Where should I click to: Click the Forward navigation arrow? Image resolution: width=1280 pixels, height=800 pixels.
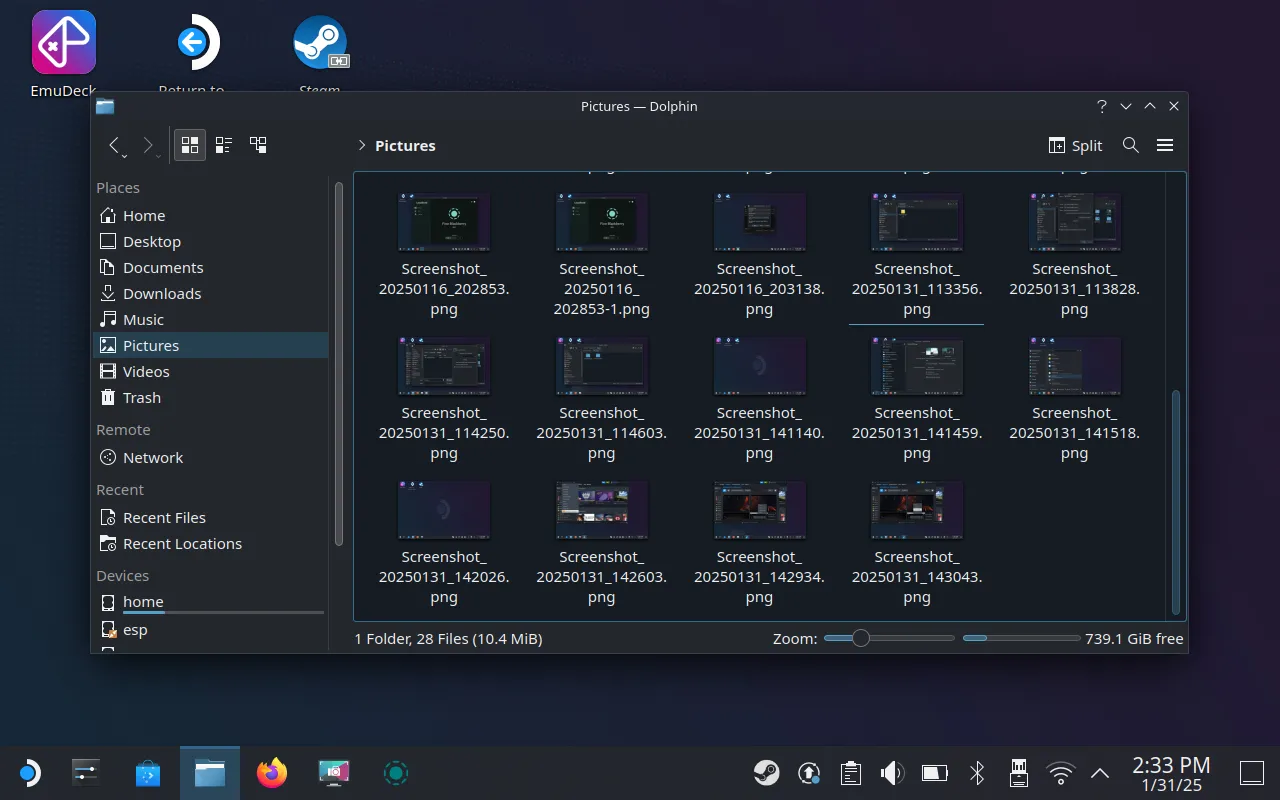(148, 145)
